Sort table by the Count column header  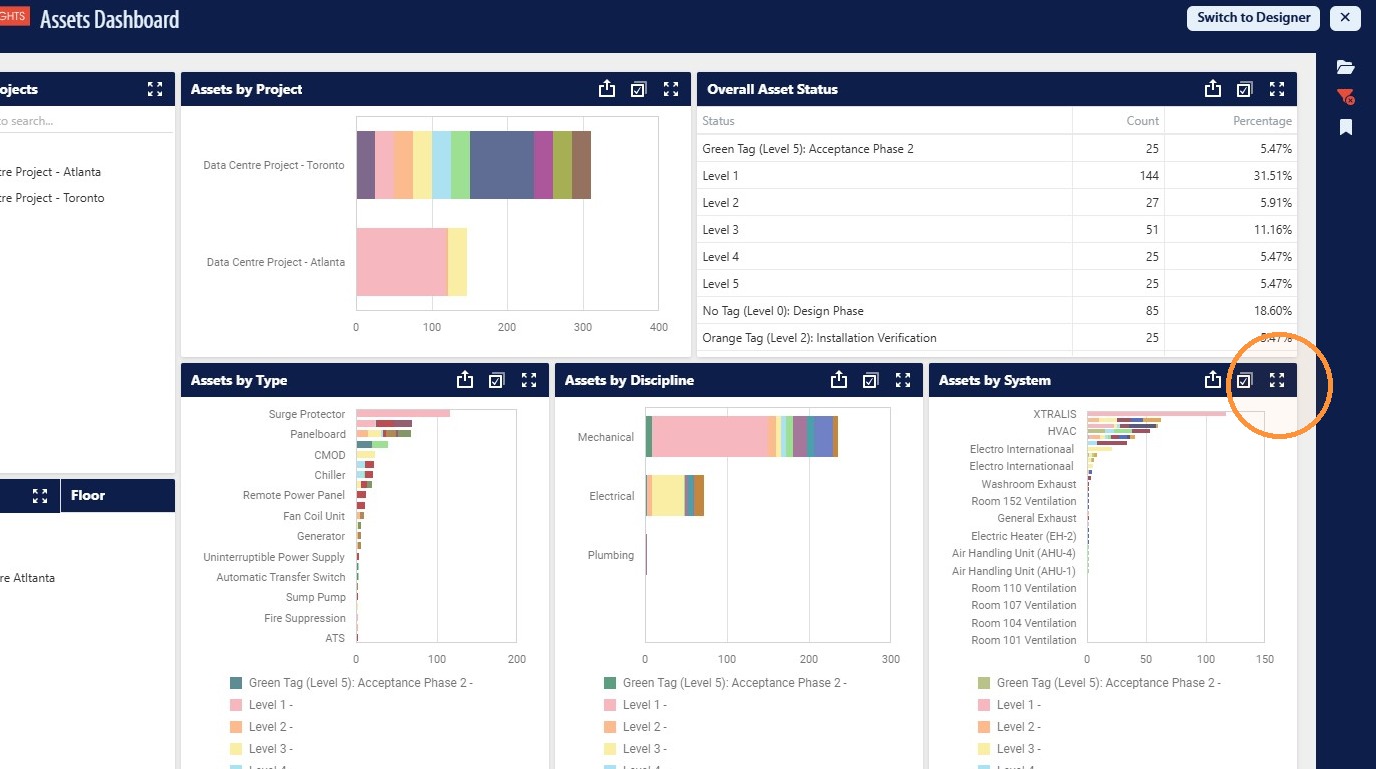coord(1142,121)
